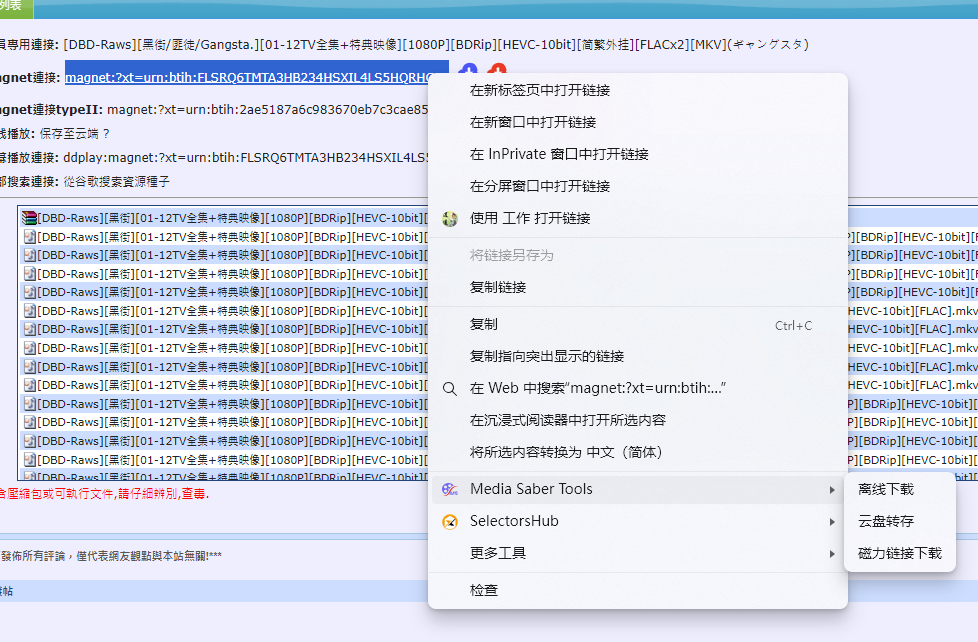Click the blue circular icon beside the magnet link

pyautogui.click(x=468, y=70)
